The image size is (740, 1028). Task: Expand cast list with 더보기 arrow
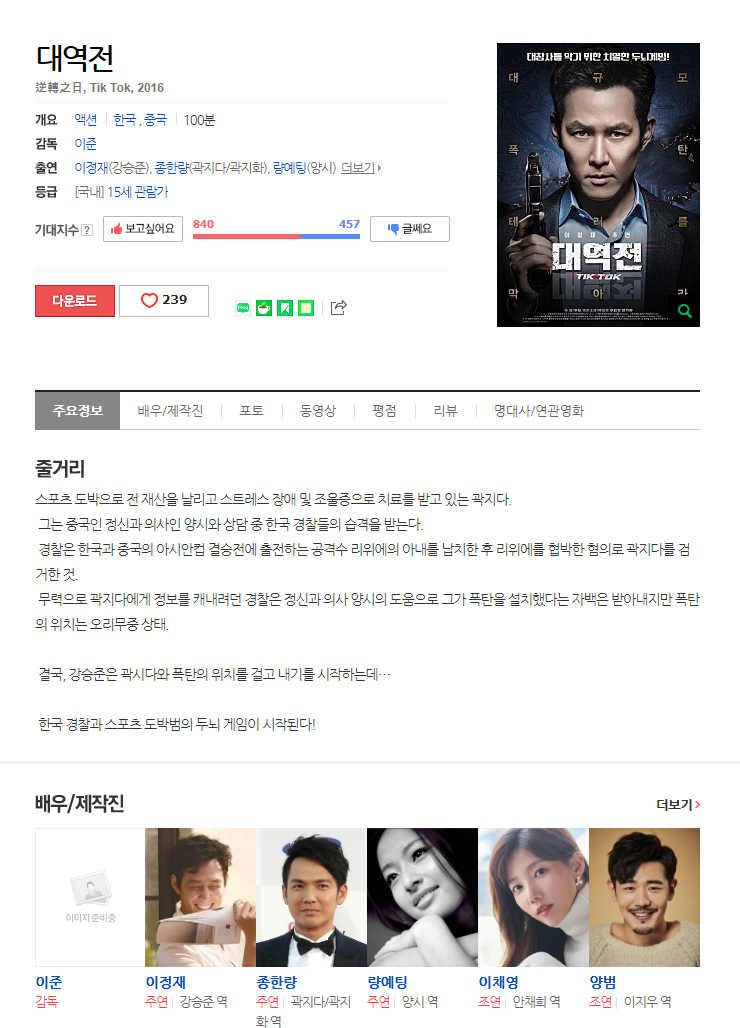(x=360, y=168)
